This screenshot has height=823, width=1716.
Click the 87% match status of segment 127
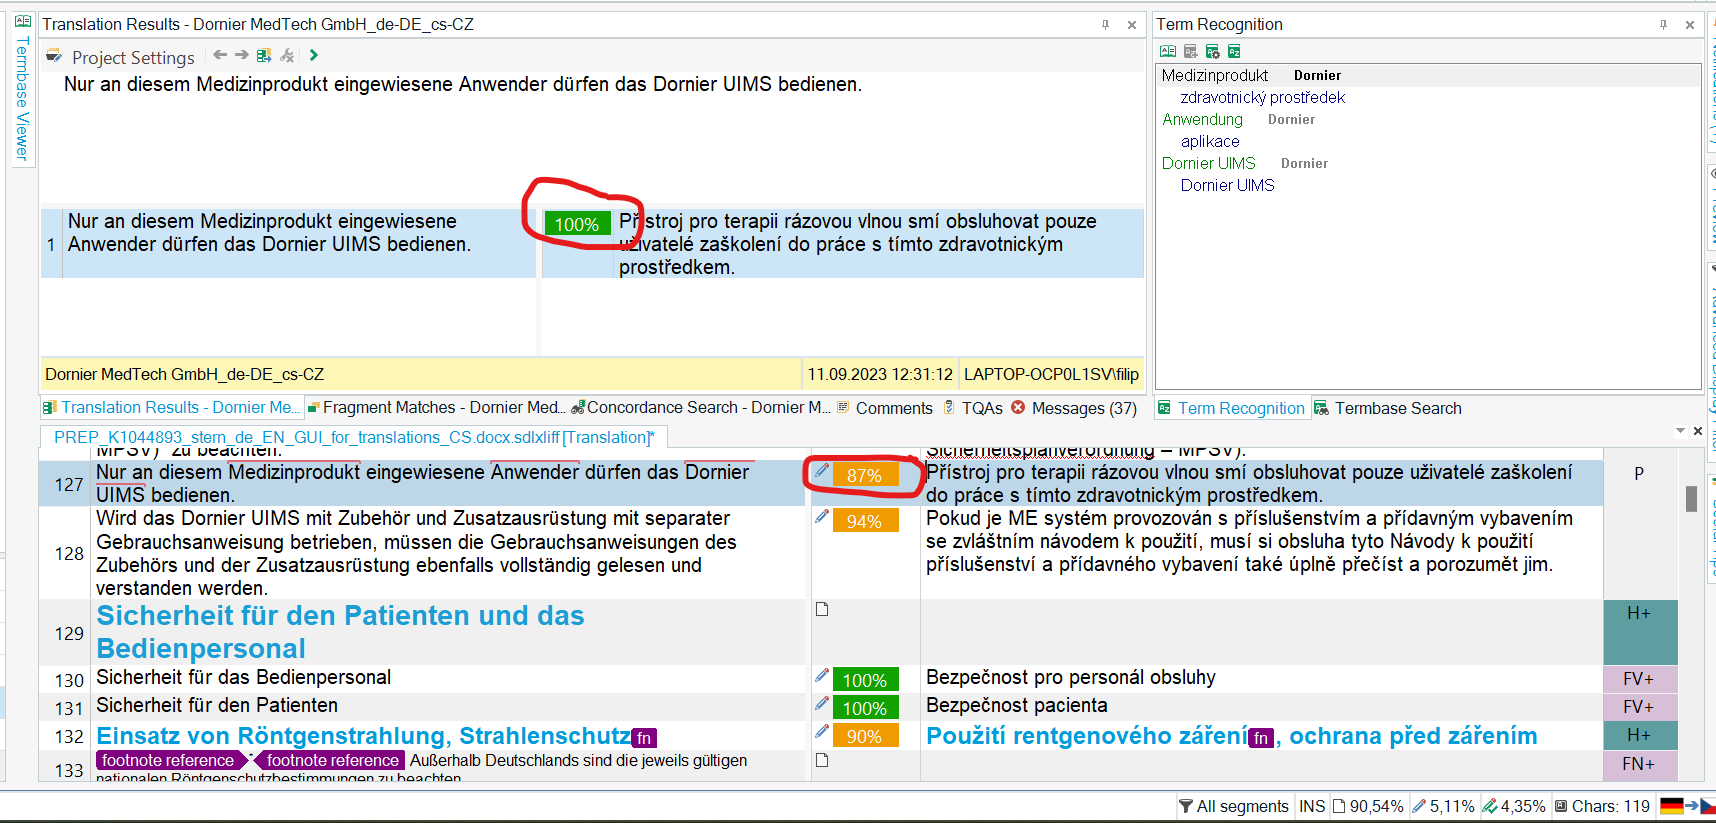[865, 475]
